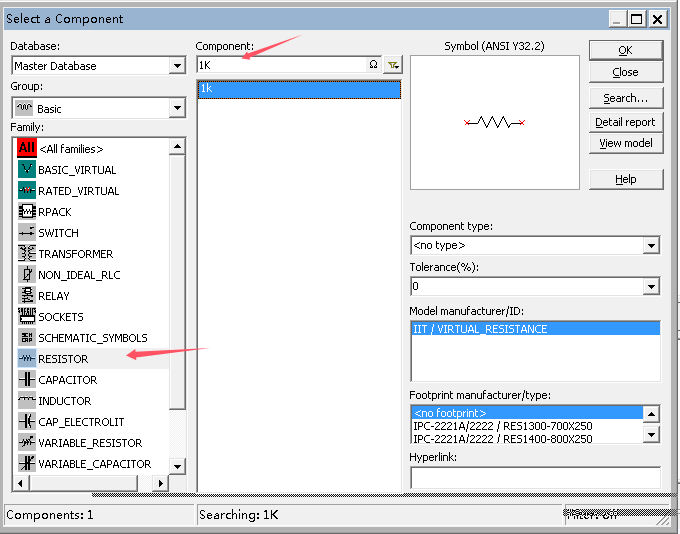Expand the Tolerance(%) dropdown
This screenshot has height=534, width=680.
[651, 287]
